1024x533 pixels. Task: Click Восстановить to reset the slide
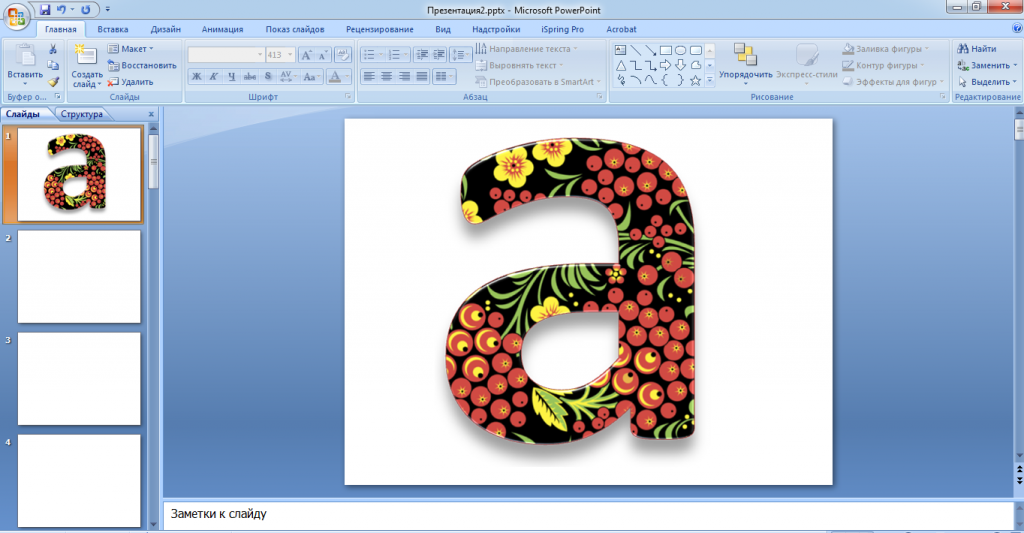pos(142,65)
